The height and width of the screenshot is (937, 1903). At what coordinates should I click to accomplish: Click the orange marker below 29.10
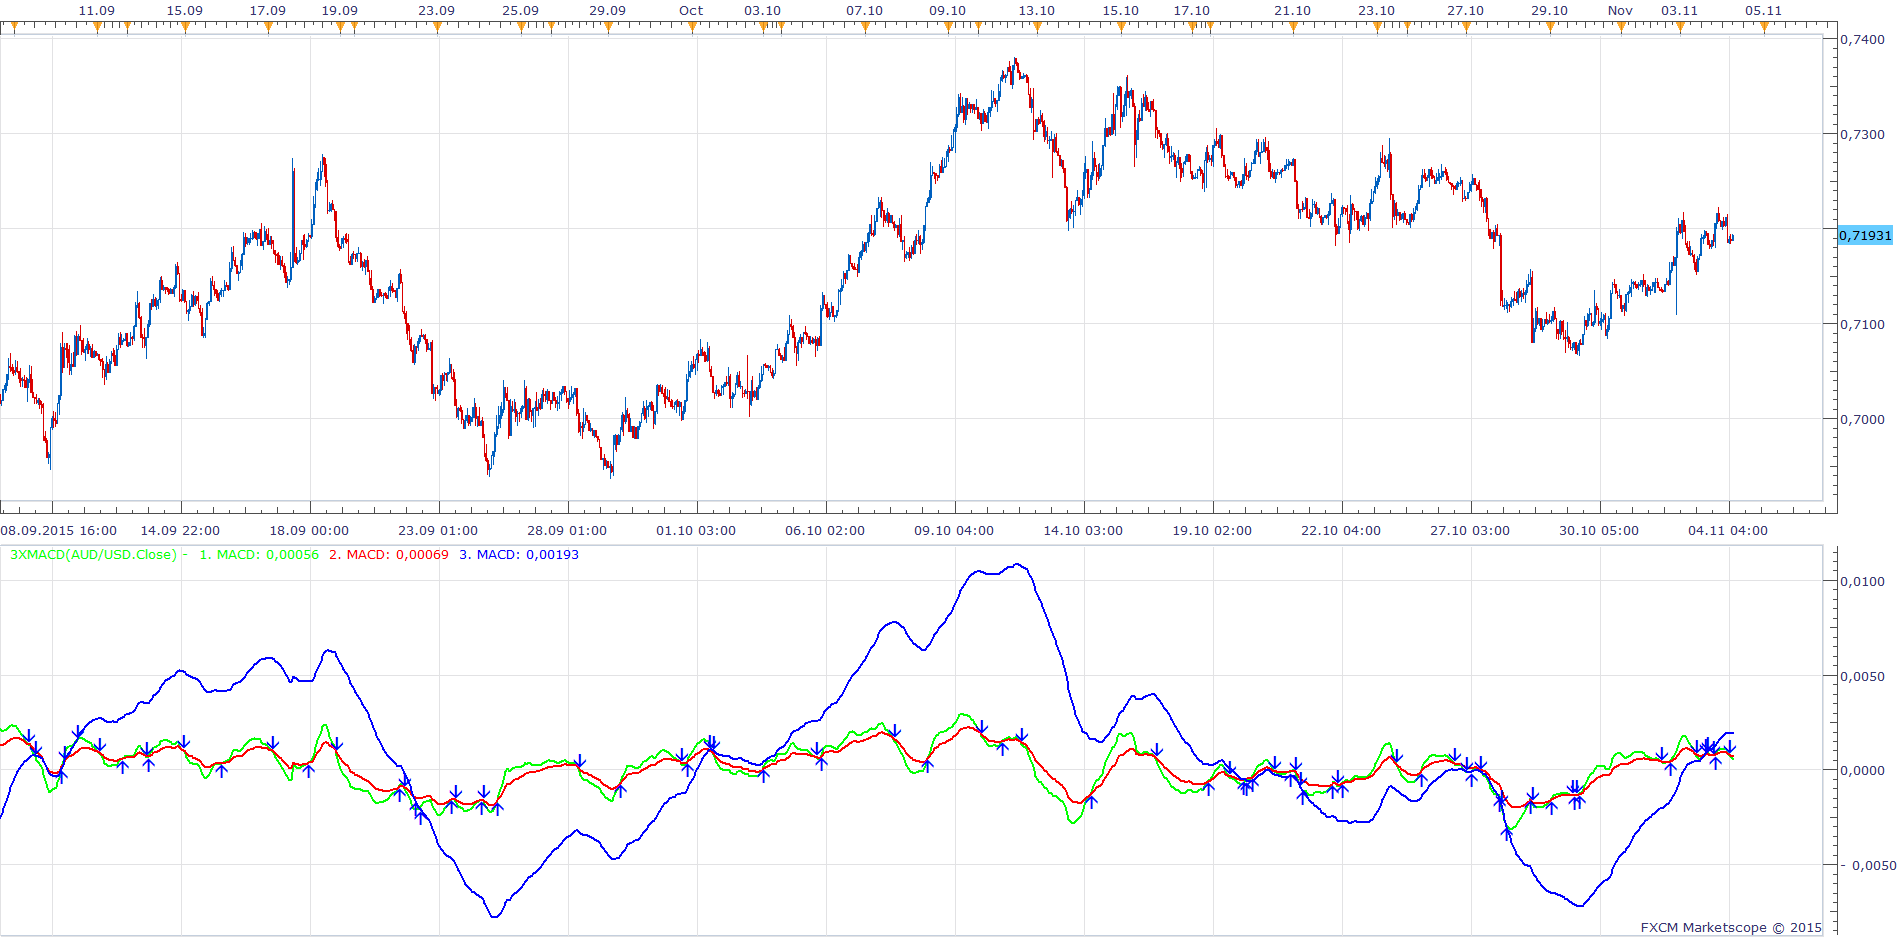[x=1550, y=28]
